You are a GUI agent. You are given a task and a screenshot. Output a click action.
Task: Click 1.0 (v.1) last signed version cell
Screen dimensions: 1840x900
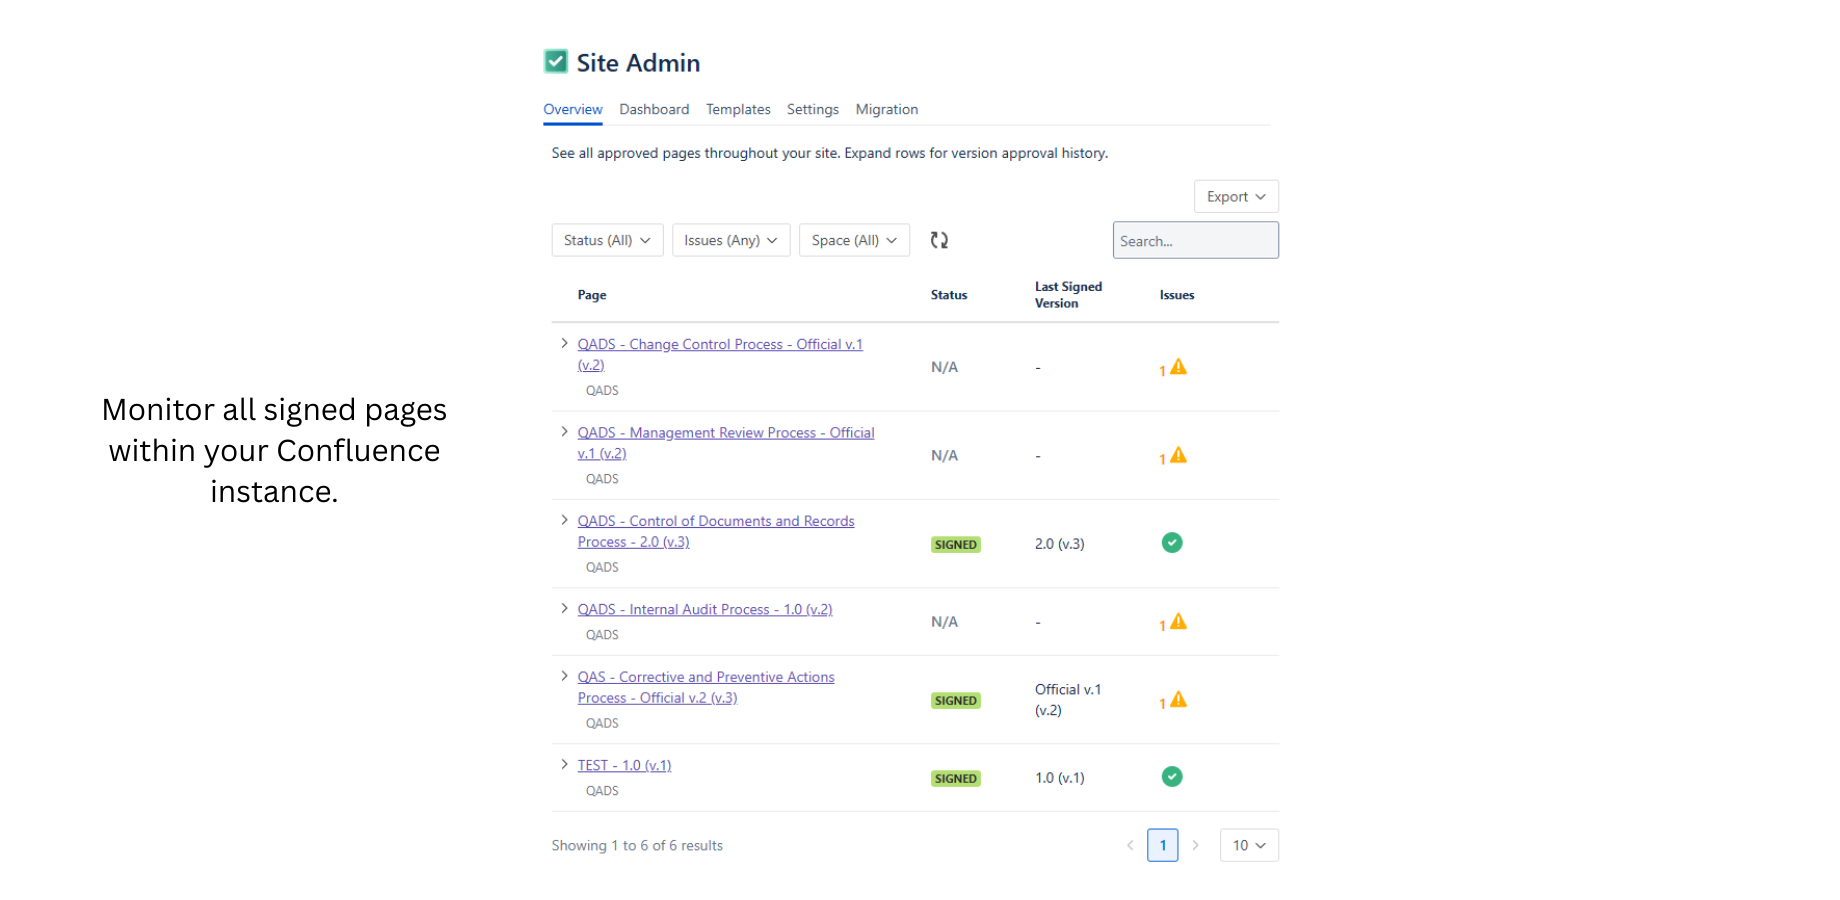point(1060,778)
